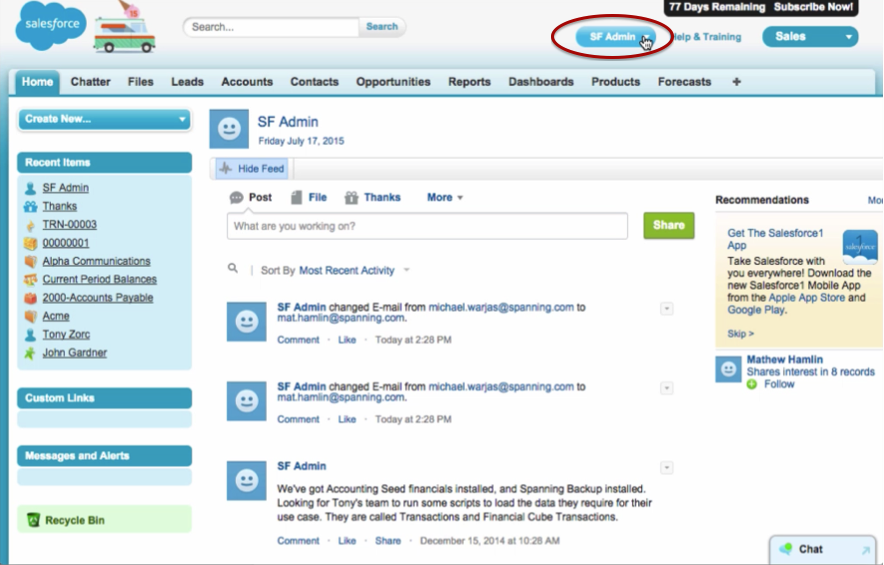884x565 pixels.
Task: Click Follow for Mathew Hamlin
Action: tap(779, 384)
